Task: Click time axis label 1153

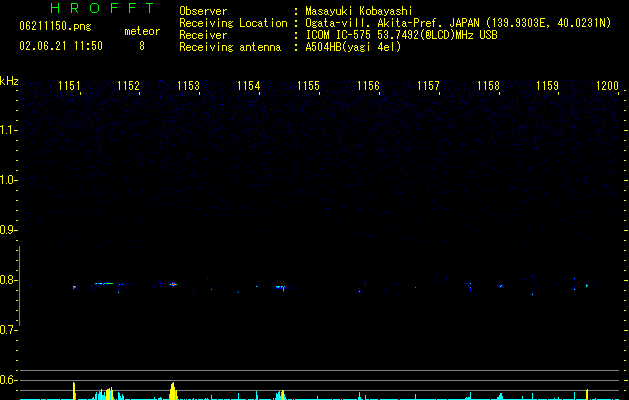Action: pyautogui.click(x=189, y=86)
